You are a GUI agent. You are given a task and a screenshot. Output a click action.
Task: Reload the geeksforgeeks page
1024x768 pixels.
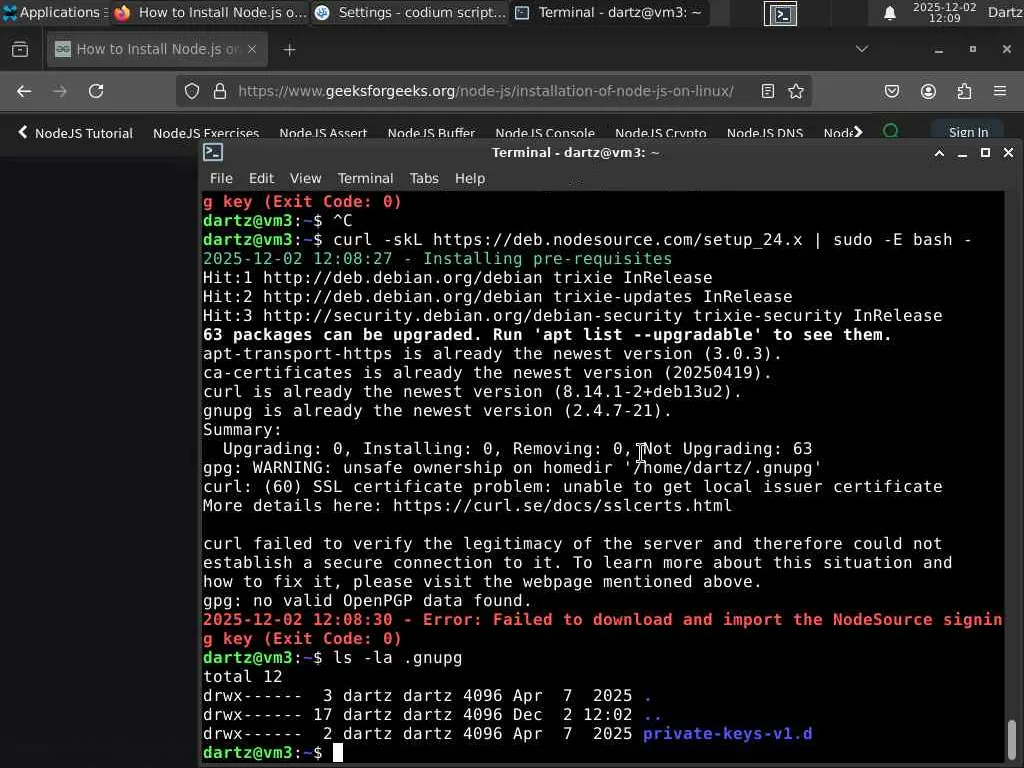click(96, 91)
